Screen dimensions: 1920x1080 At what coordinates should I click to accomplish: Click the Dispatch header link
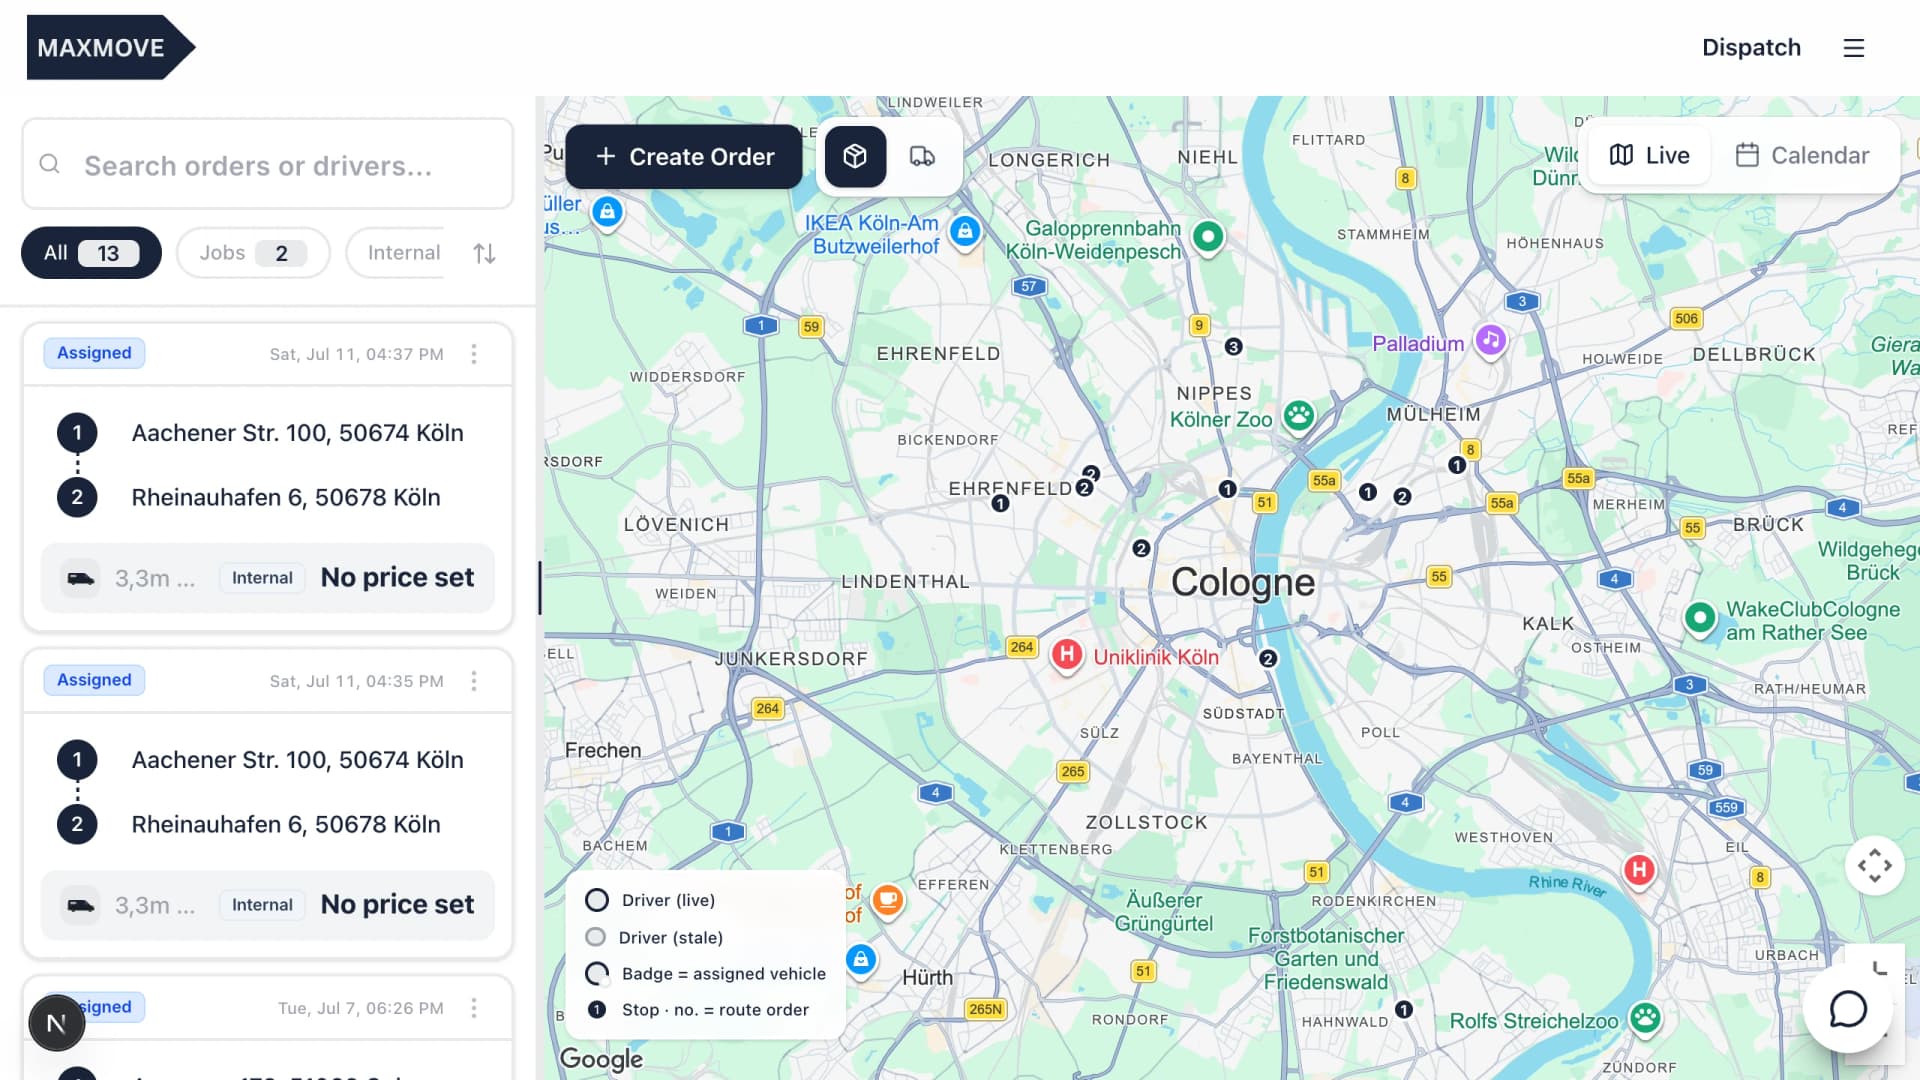point(1751,48)
